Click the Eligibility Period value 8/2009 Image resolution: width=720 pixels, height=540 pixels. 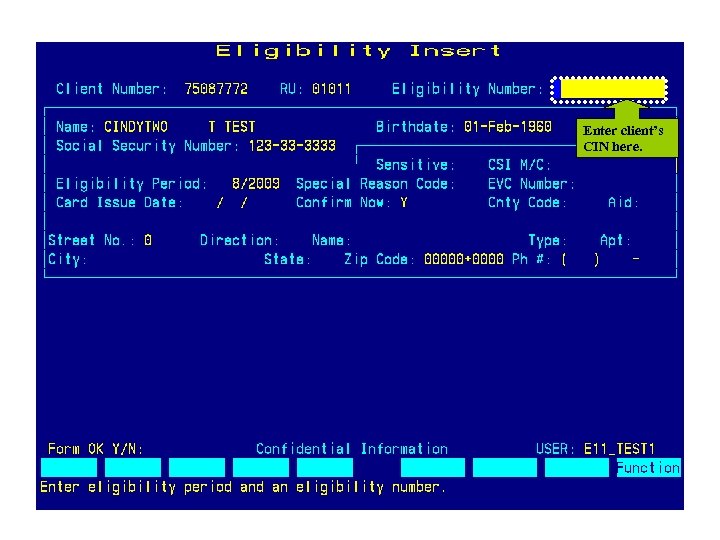(x=256, y=184)
